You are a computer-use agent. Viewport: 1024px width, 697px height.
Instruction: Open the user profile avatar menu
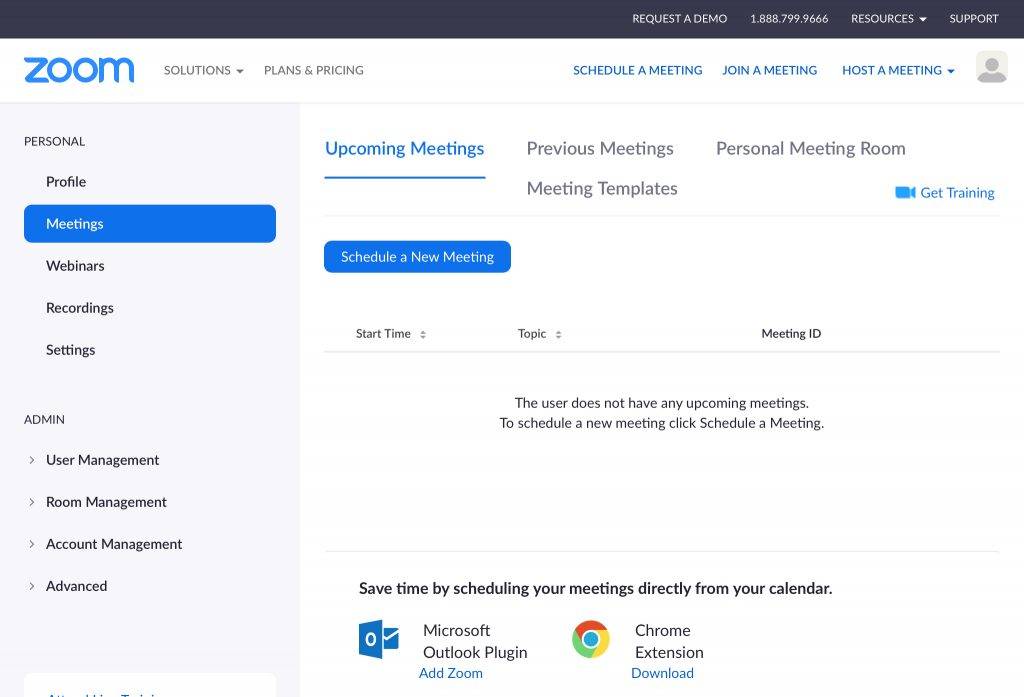click(x=991, y=68)
